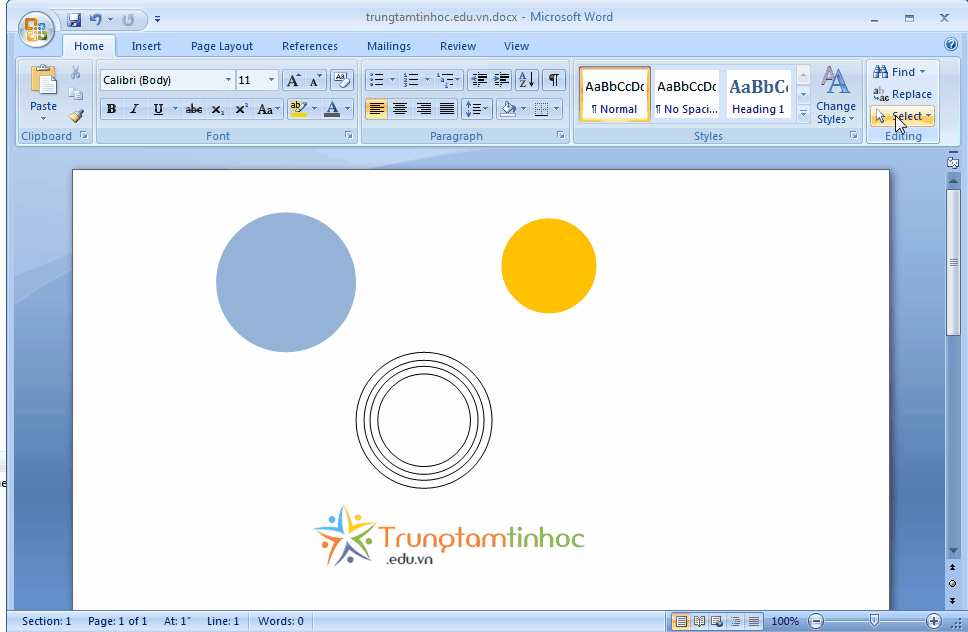Switch to the Page Layout tab
Image resolution: width=968 pixels, height=632 pixels.
click(222, 46)
